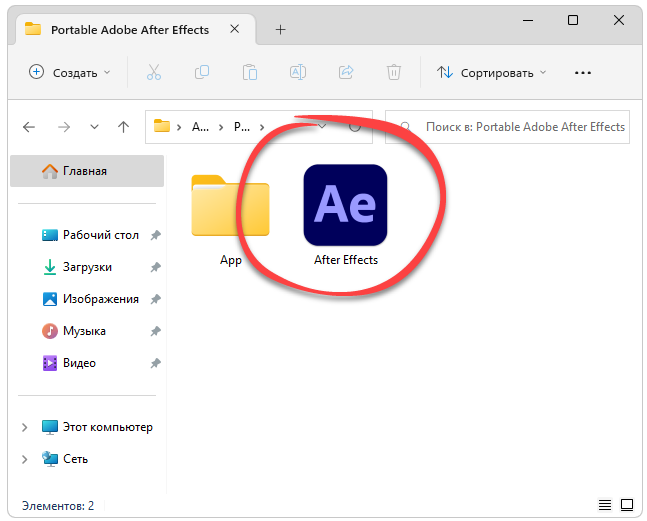The image size is (647, 521).
Task: Unpin Видео via pin icon
Action: click(155, 363)
